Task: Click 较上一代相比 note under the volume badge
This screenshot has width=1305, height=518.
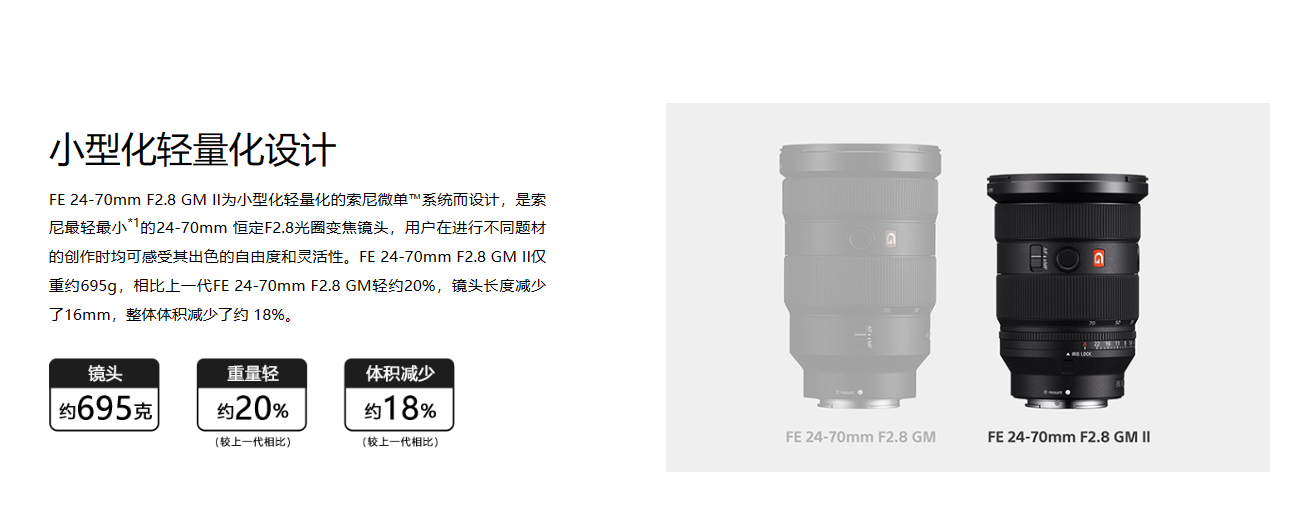Action: [x=399, y=441]
